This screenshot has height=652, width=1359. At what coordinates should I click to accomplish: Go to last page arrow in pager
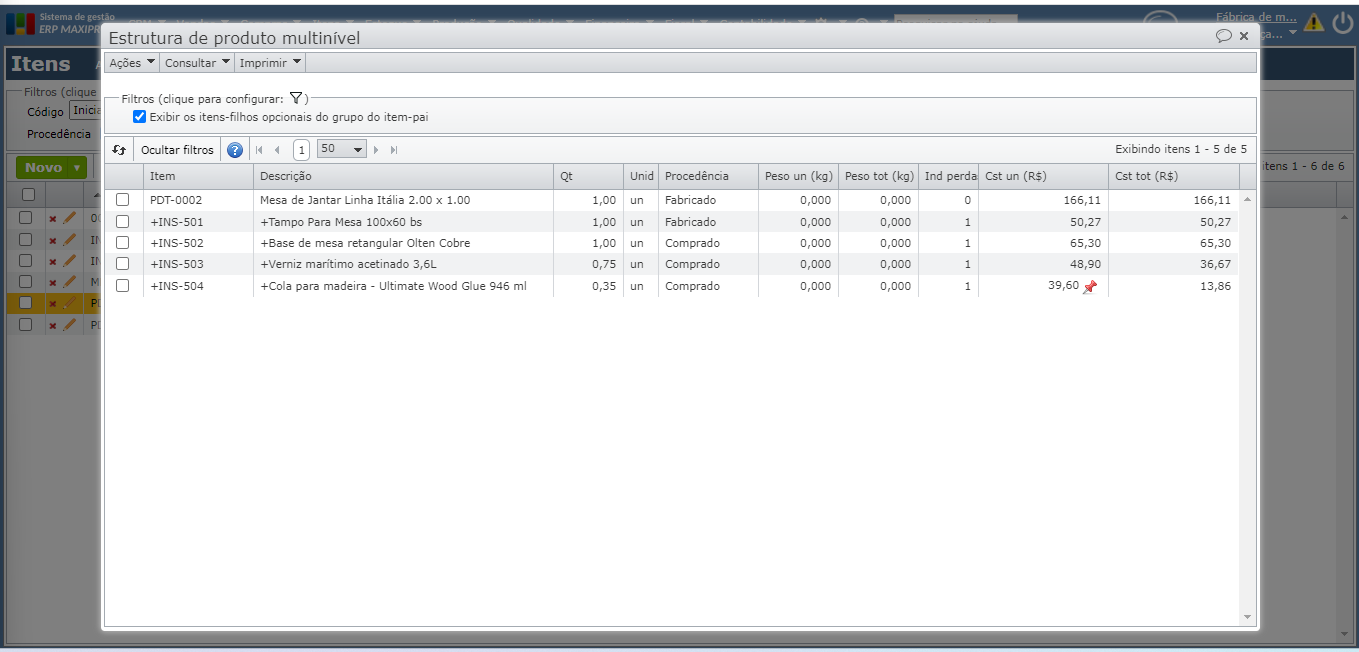(x=394, y=150)
